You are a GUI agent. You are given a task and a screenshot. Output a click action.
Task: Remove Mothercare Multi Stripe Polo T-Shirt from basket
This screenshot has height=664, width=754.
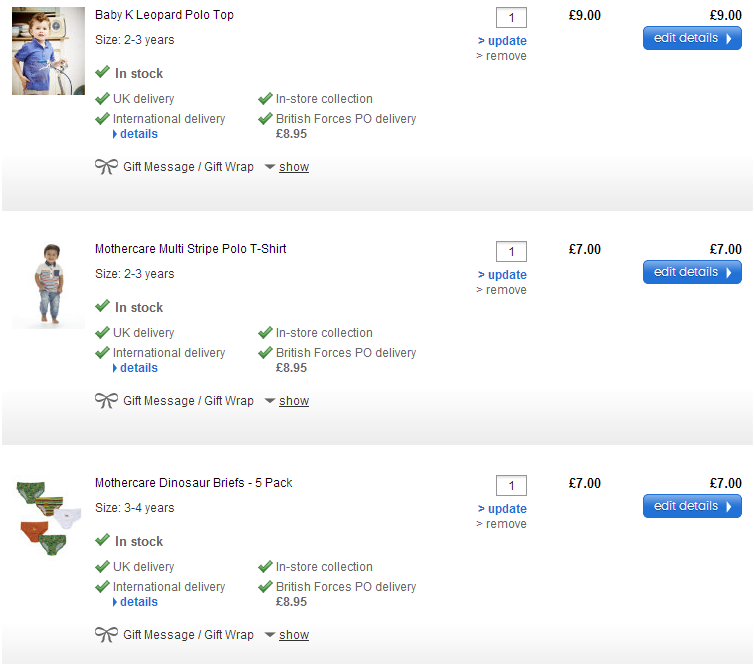(x=505, y=290)
